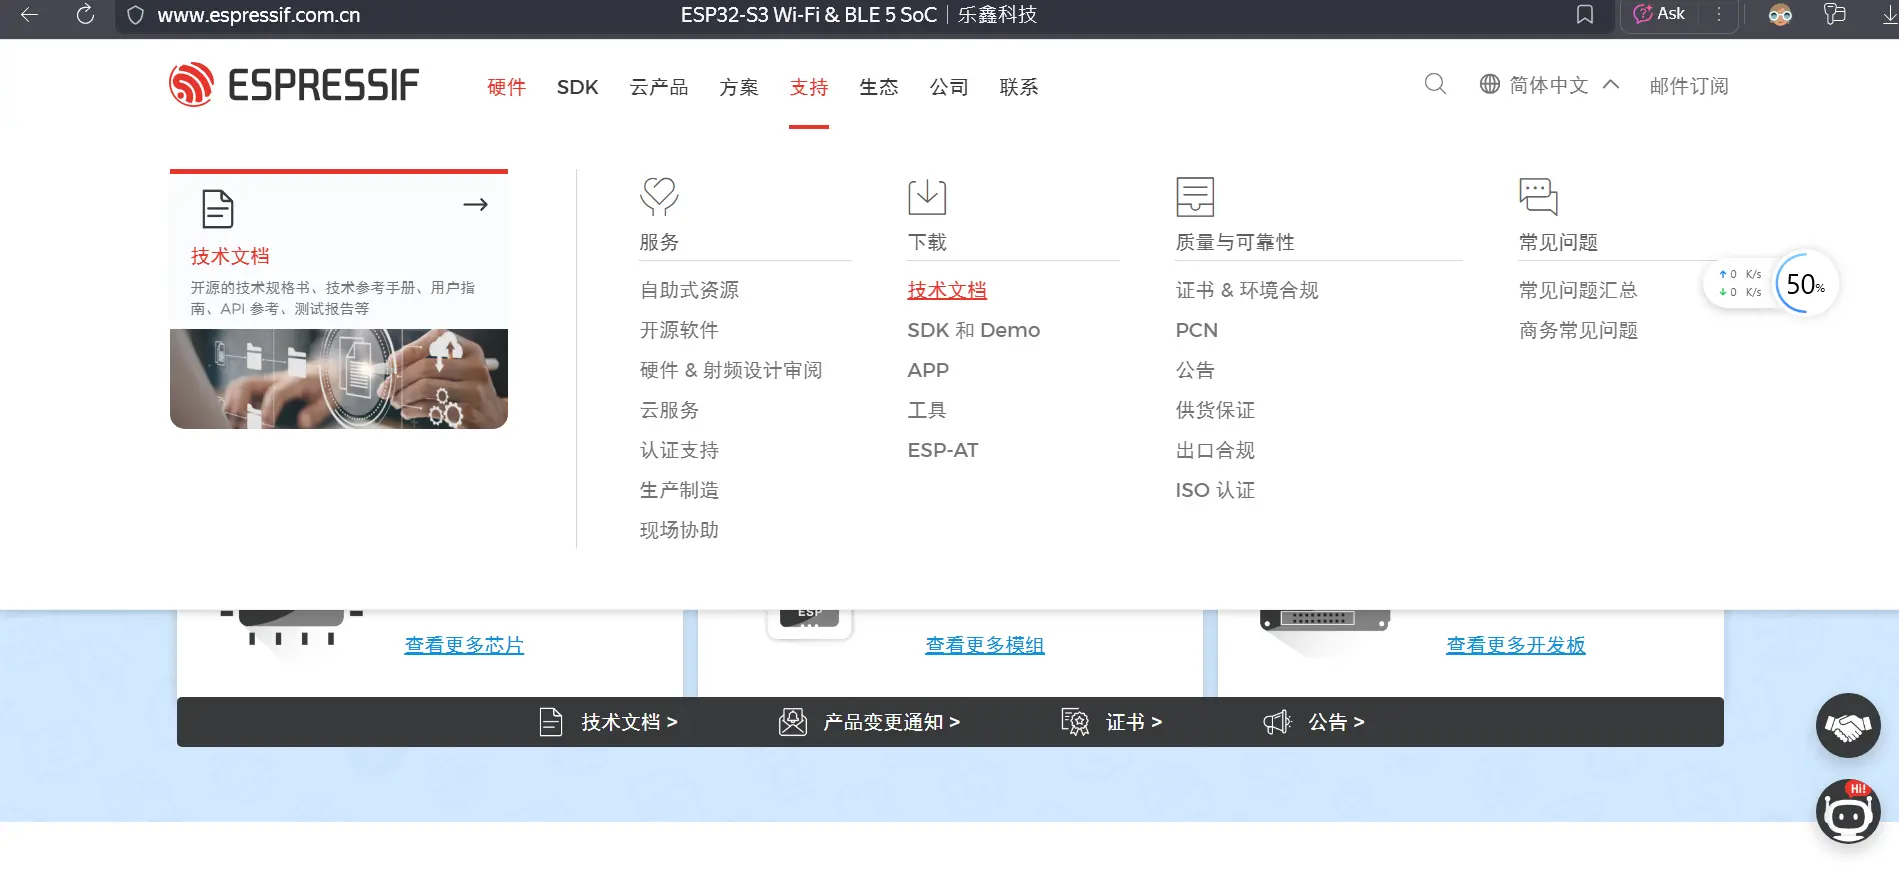Open the Ask assistant button
This screenshot has width=1899, height=889.
pyautogui.click(x=1659, y=14)
